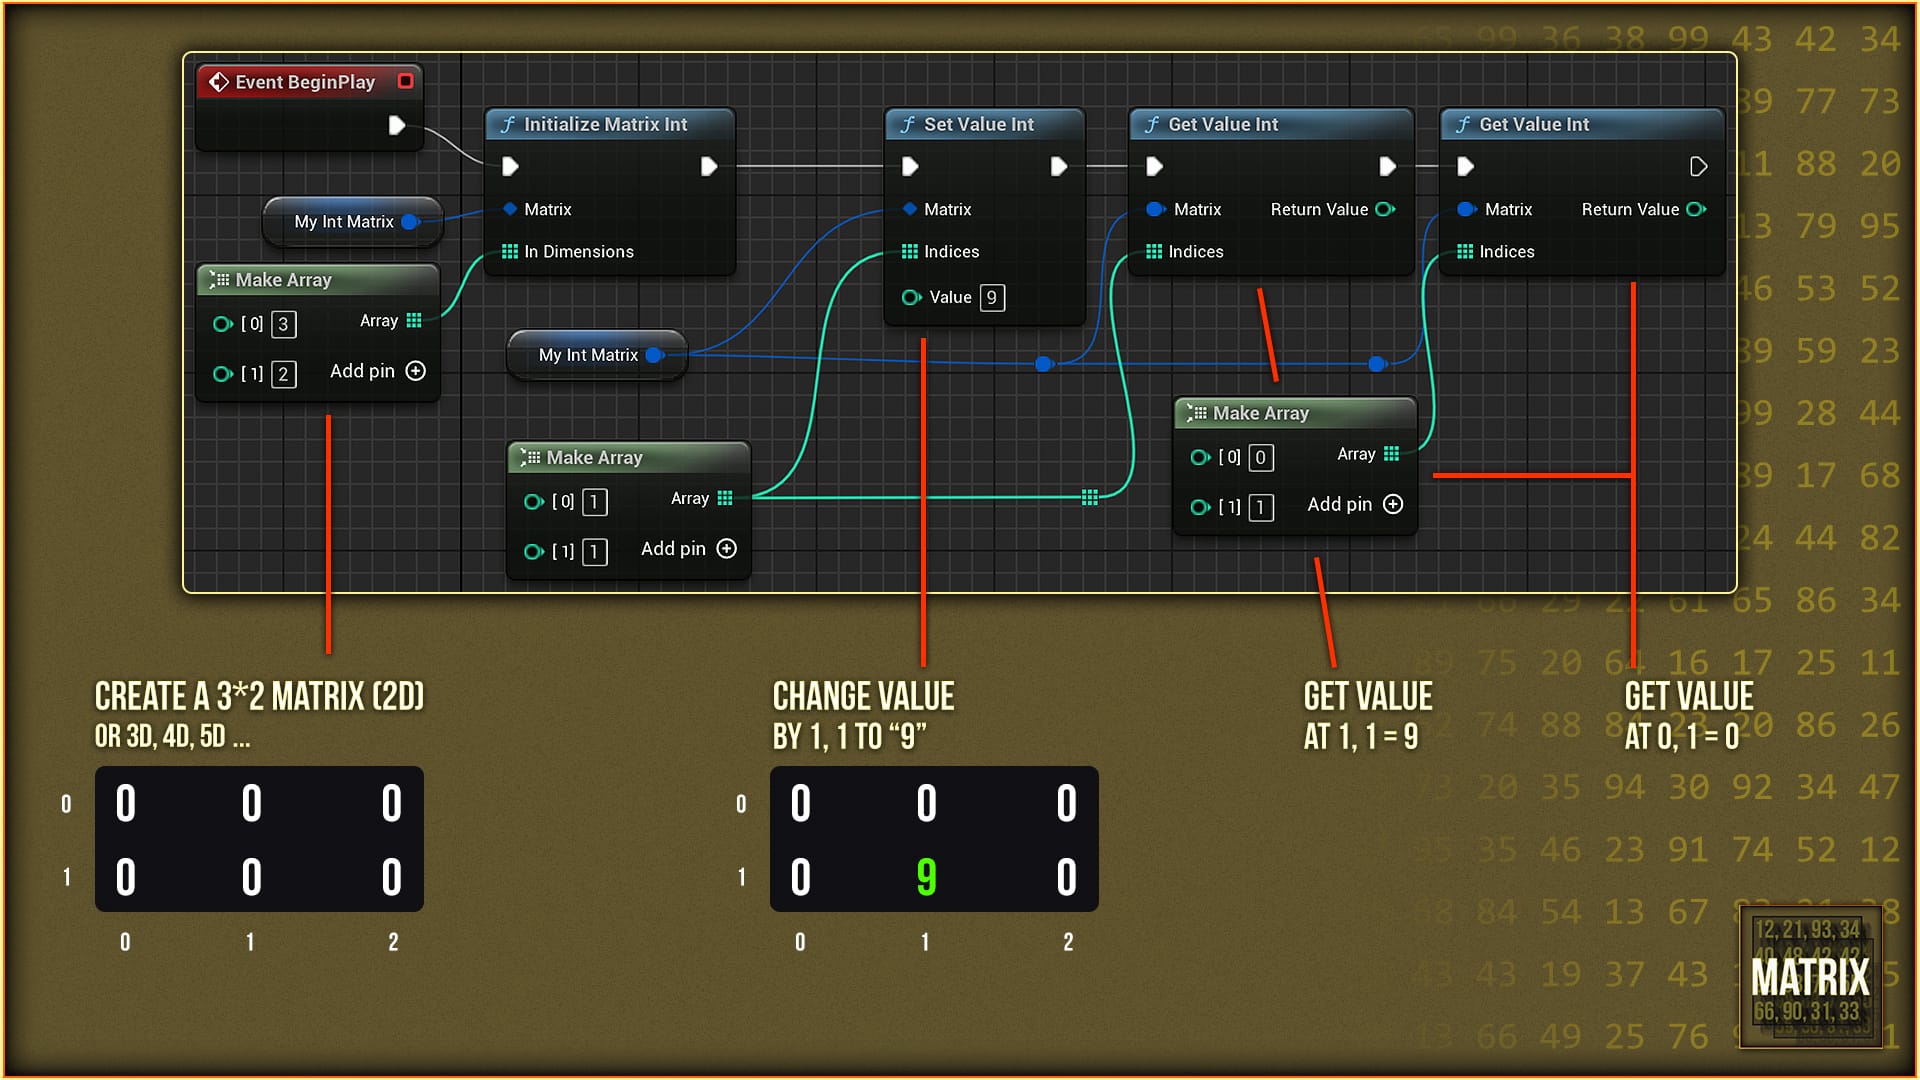Screen dimensions: 1920x1080
Task: Click the Initialize Matrix Int node header
Action: (605, 124)
